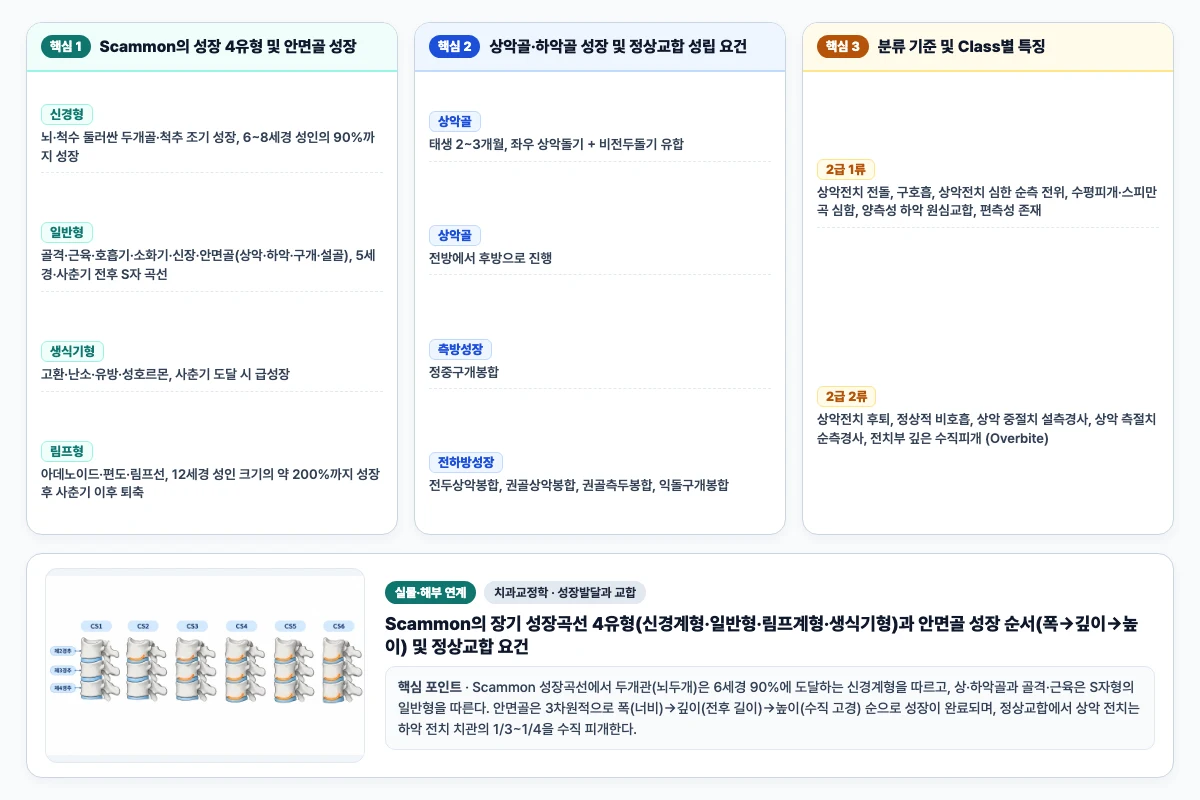This screenshot has height=800, width=1200.
Task: Click the 실물·해부 연계 badge
Action: click(x=431, y=592)
